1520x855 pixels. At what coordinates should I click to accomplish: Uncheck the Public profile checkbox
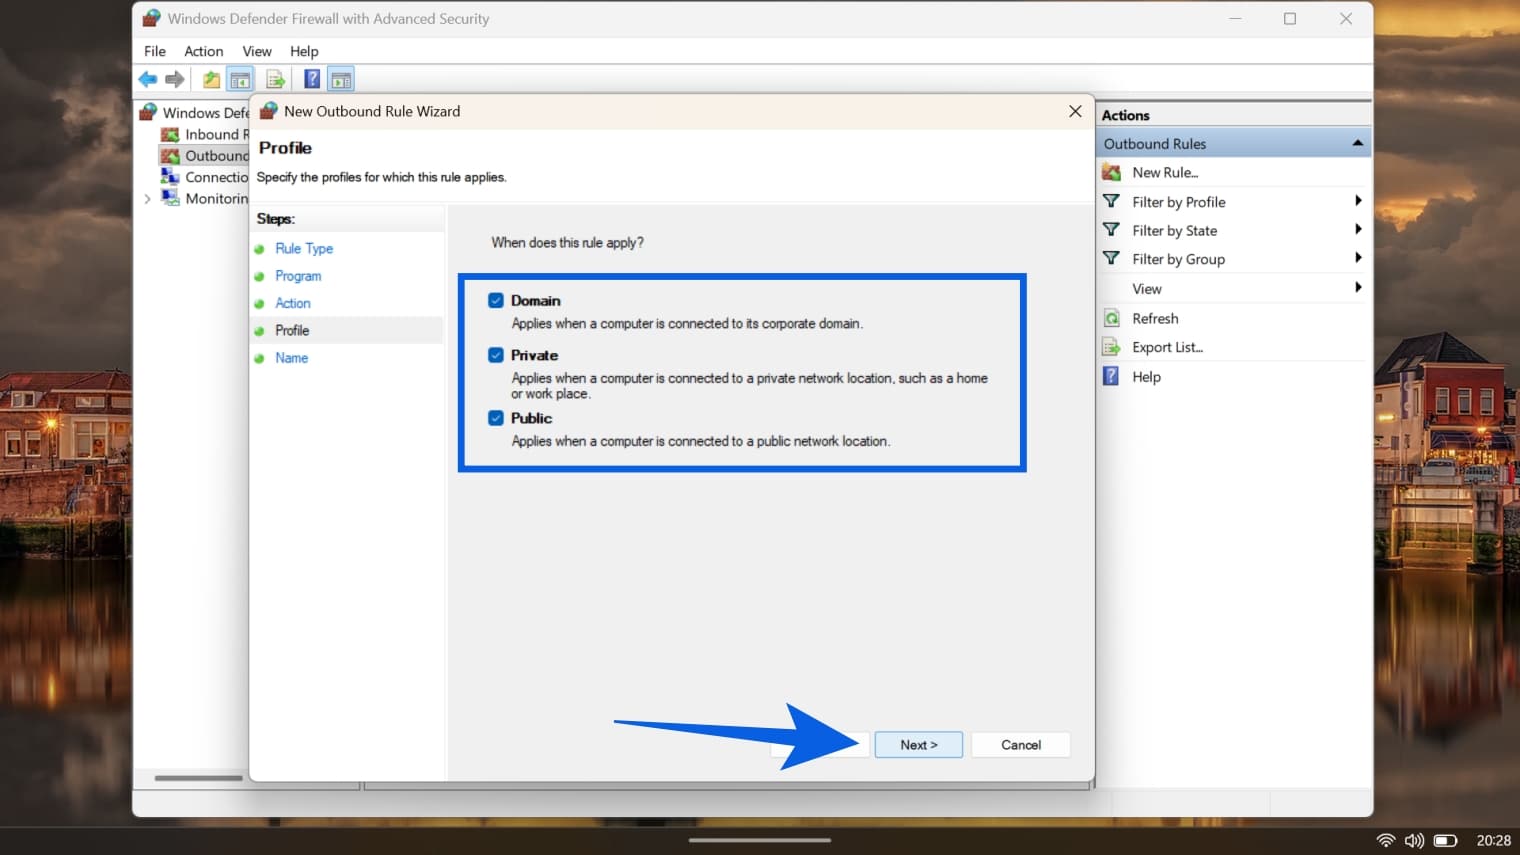(x=496, y=418)
